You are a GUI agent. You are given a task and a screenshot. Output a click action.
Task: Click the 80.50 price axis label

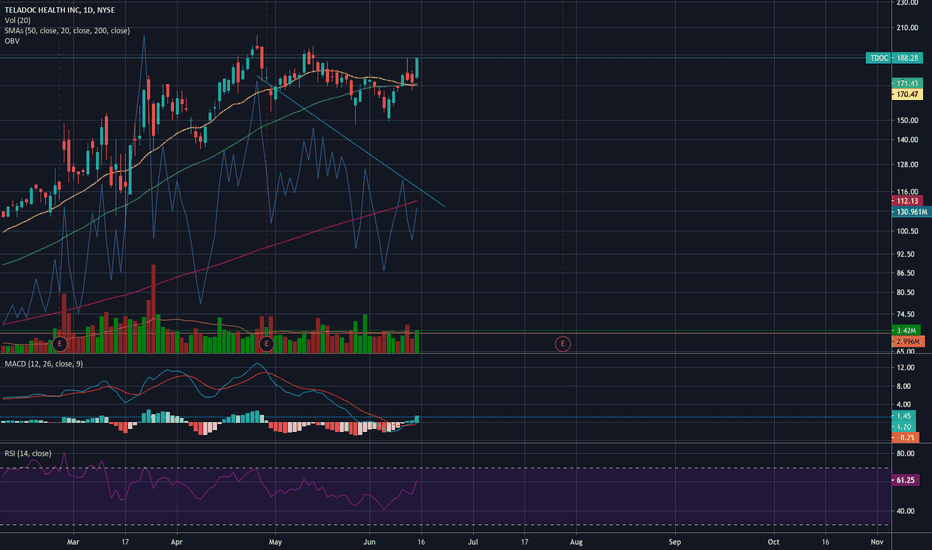coord(905,292)
